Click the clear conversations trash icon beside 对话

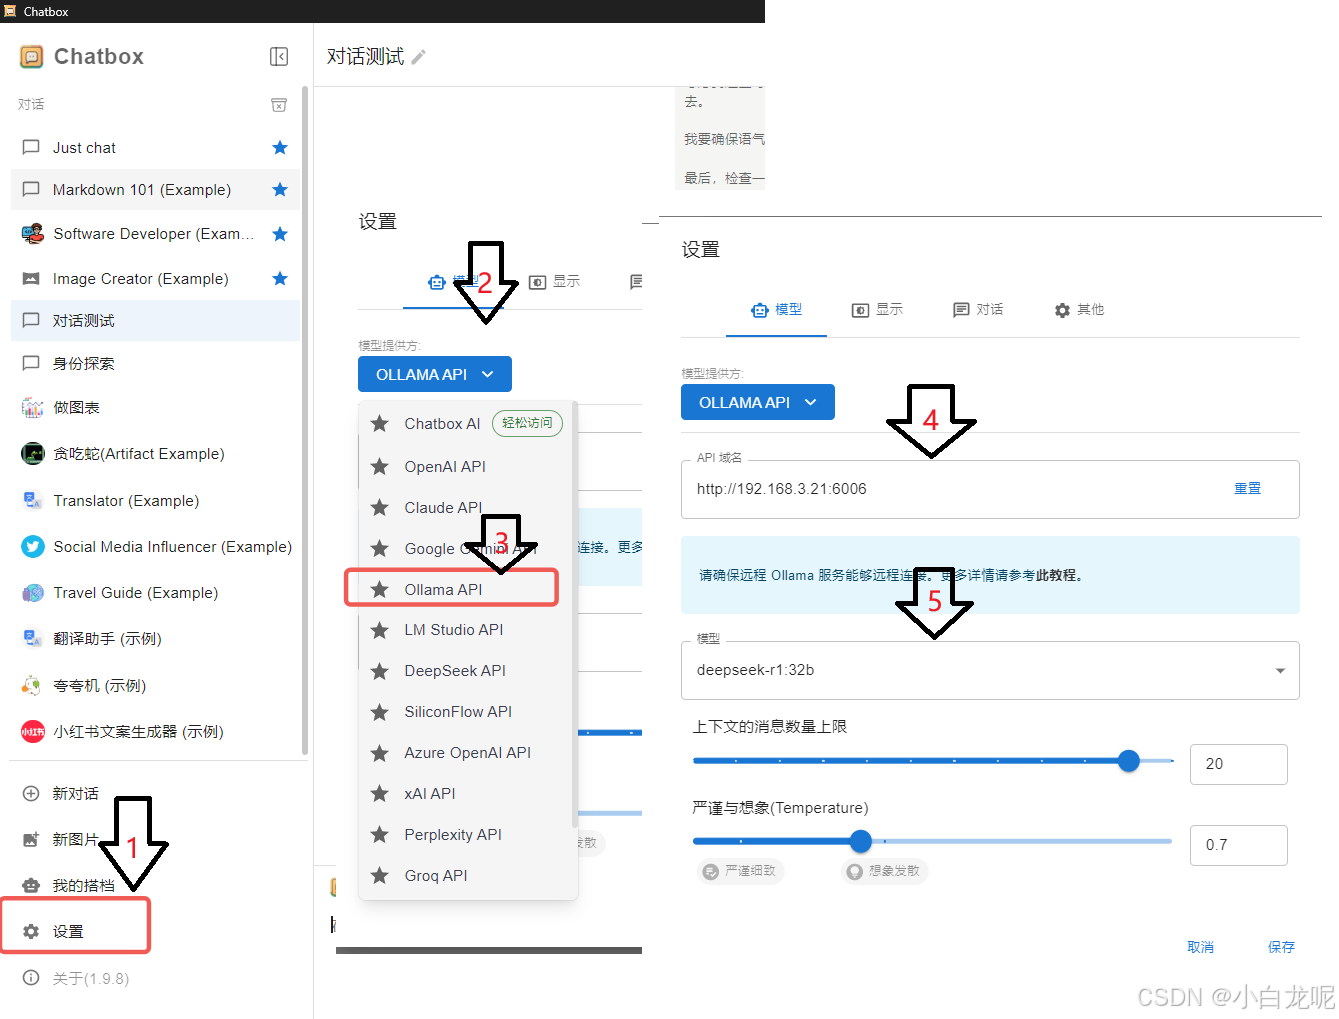(x=279, y=104)
